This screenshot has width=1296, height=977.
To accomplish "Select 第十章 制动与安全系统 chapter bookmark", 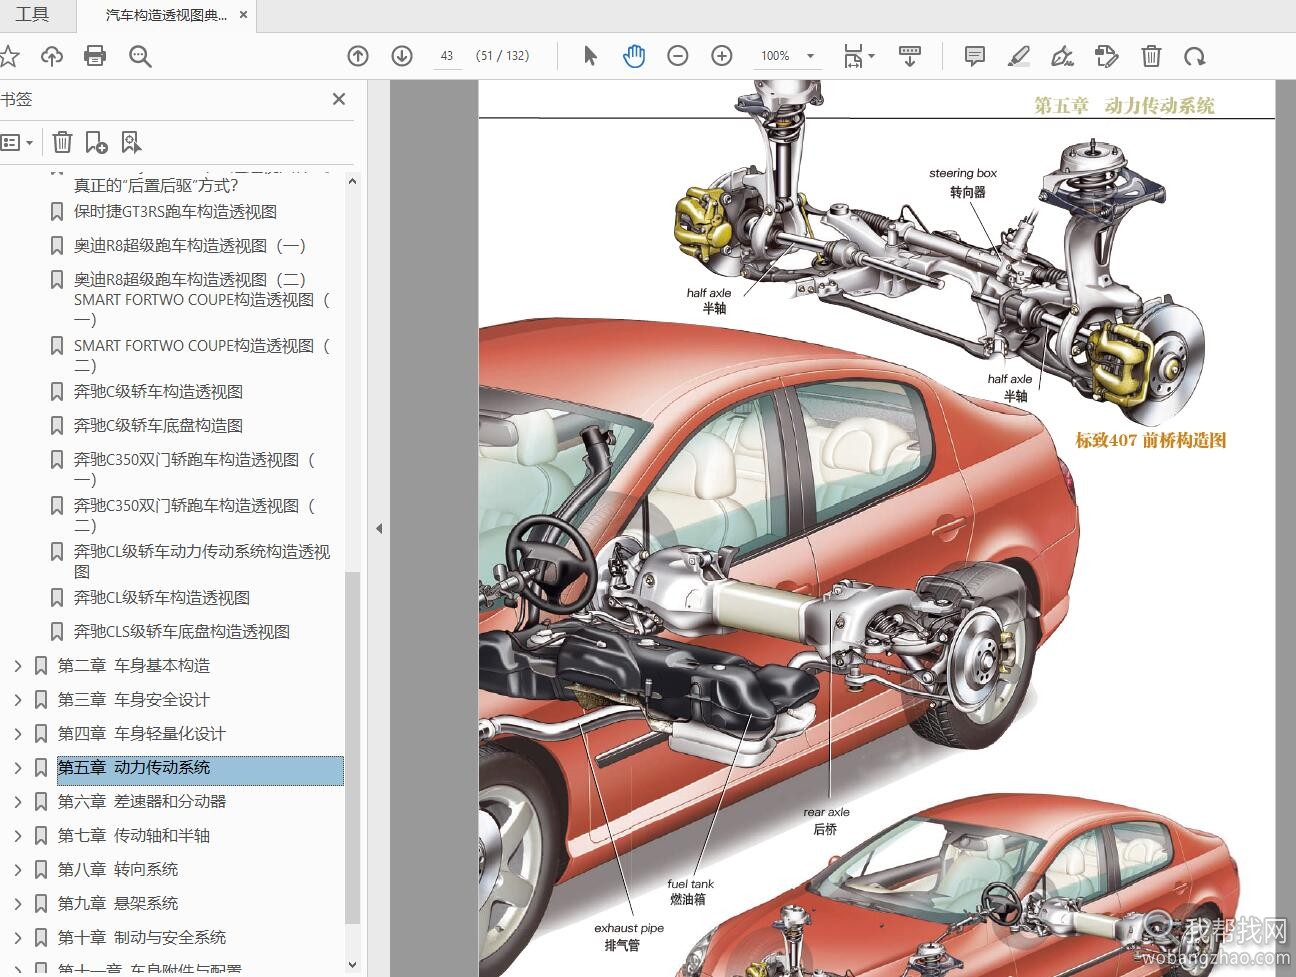I will coord(142,938).
